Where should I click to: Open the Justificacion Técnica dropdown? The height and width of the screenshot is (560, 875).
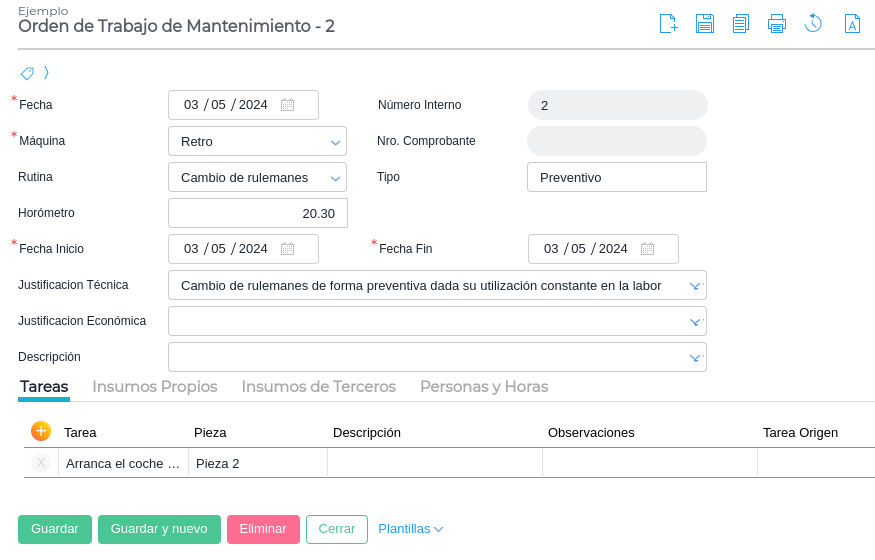point(695,286)
